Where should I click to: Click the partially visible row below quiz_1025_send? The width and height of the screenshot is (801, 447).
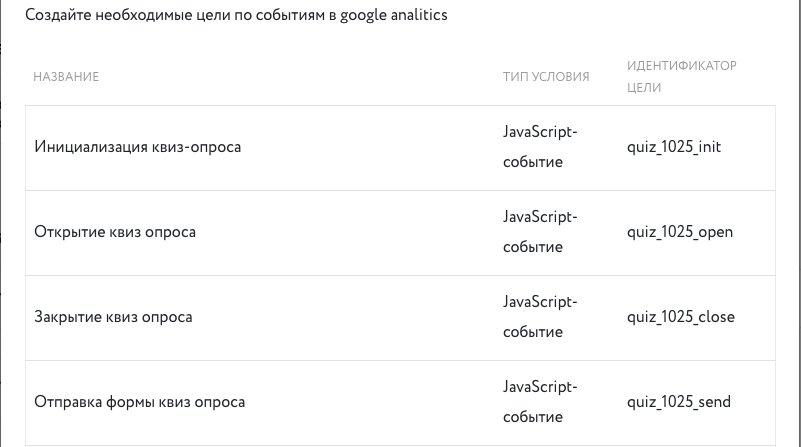pos(400,445)
